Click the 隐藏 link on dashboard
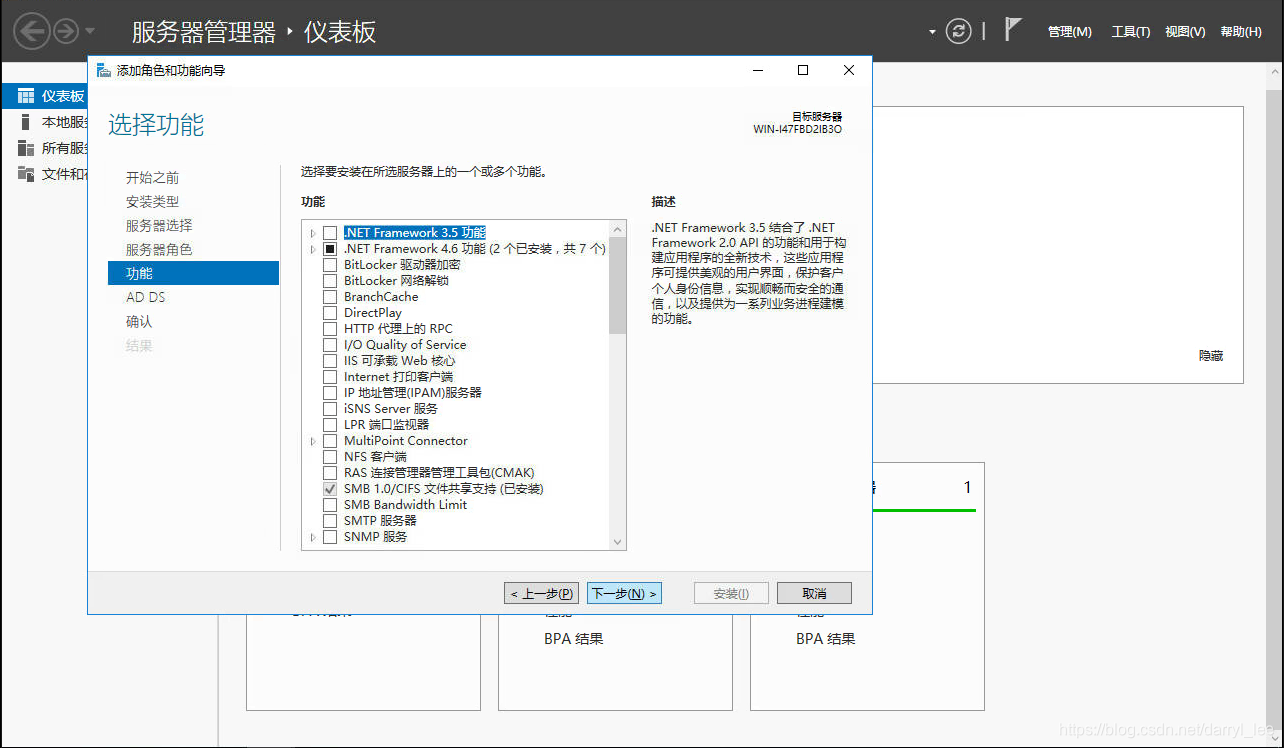 pos(1211,356)
